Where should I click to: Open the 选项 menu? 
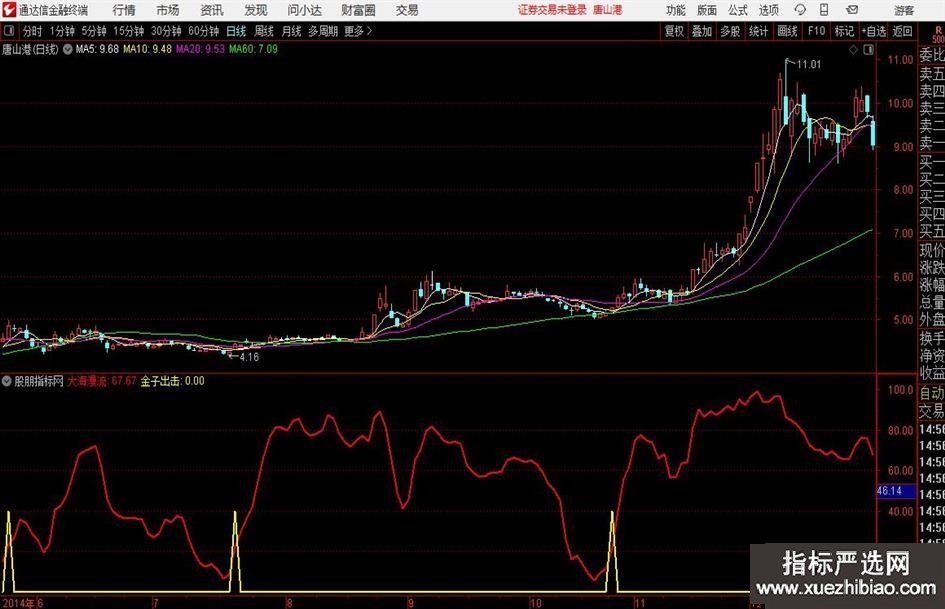coord(768,10)
